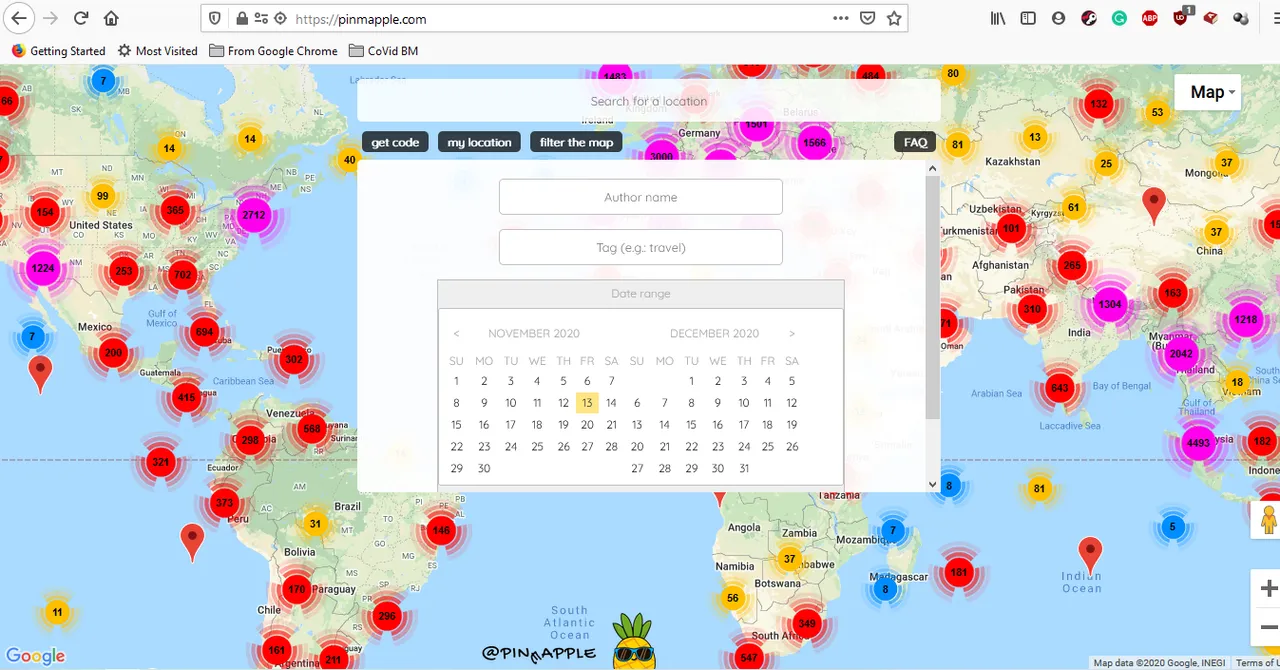Viewport: 1280px width, 670px height.
Task: Go to next month in calendar
Action: tap(792, 334)
